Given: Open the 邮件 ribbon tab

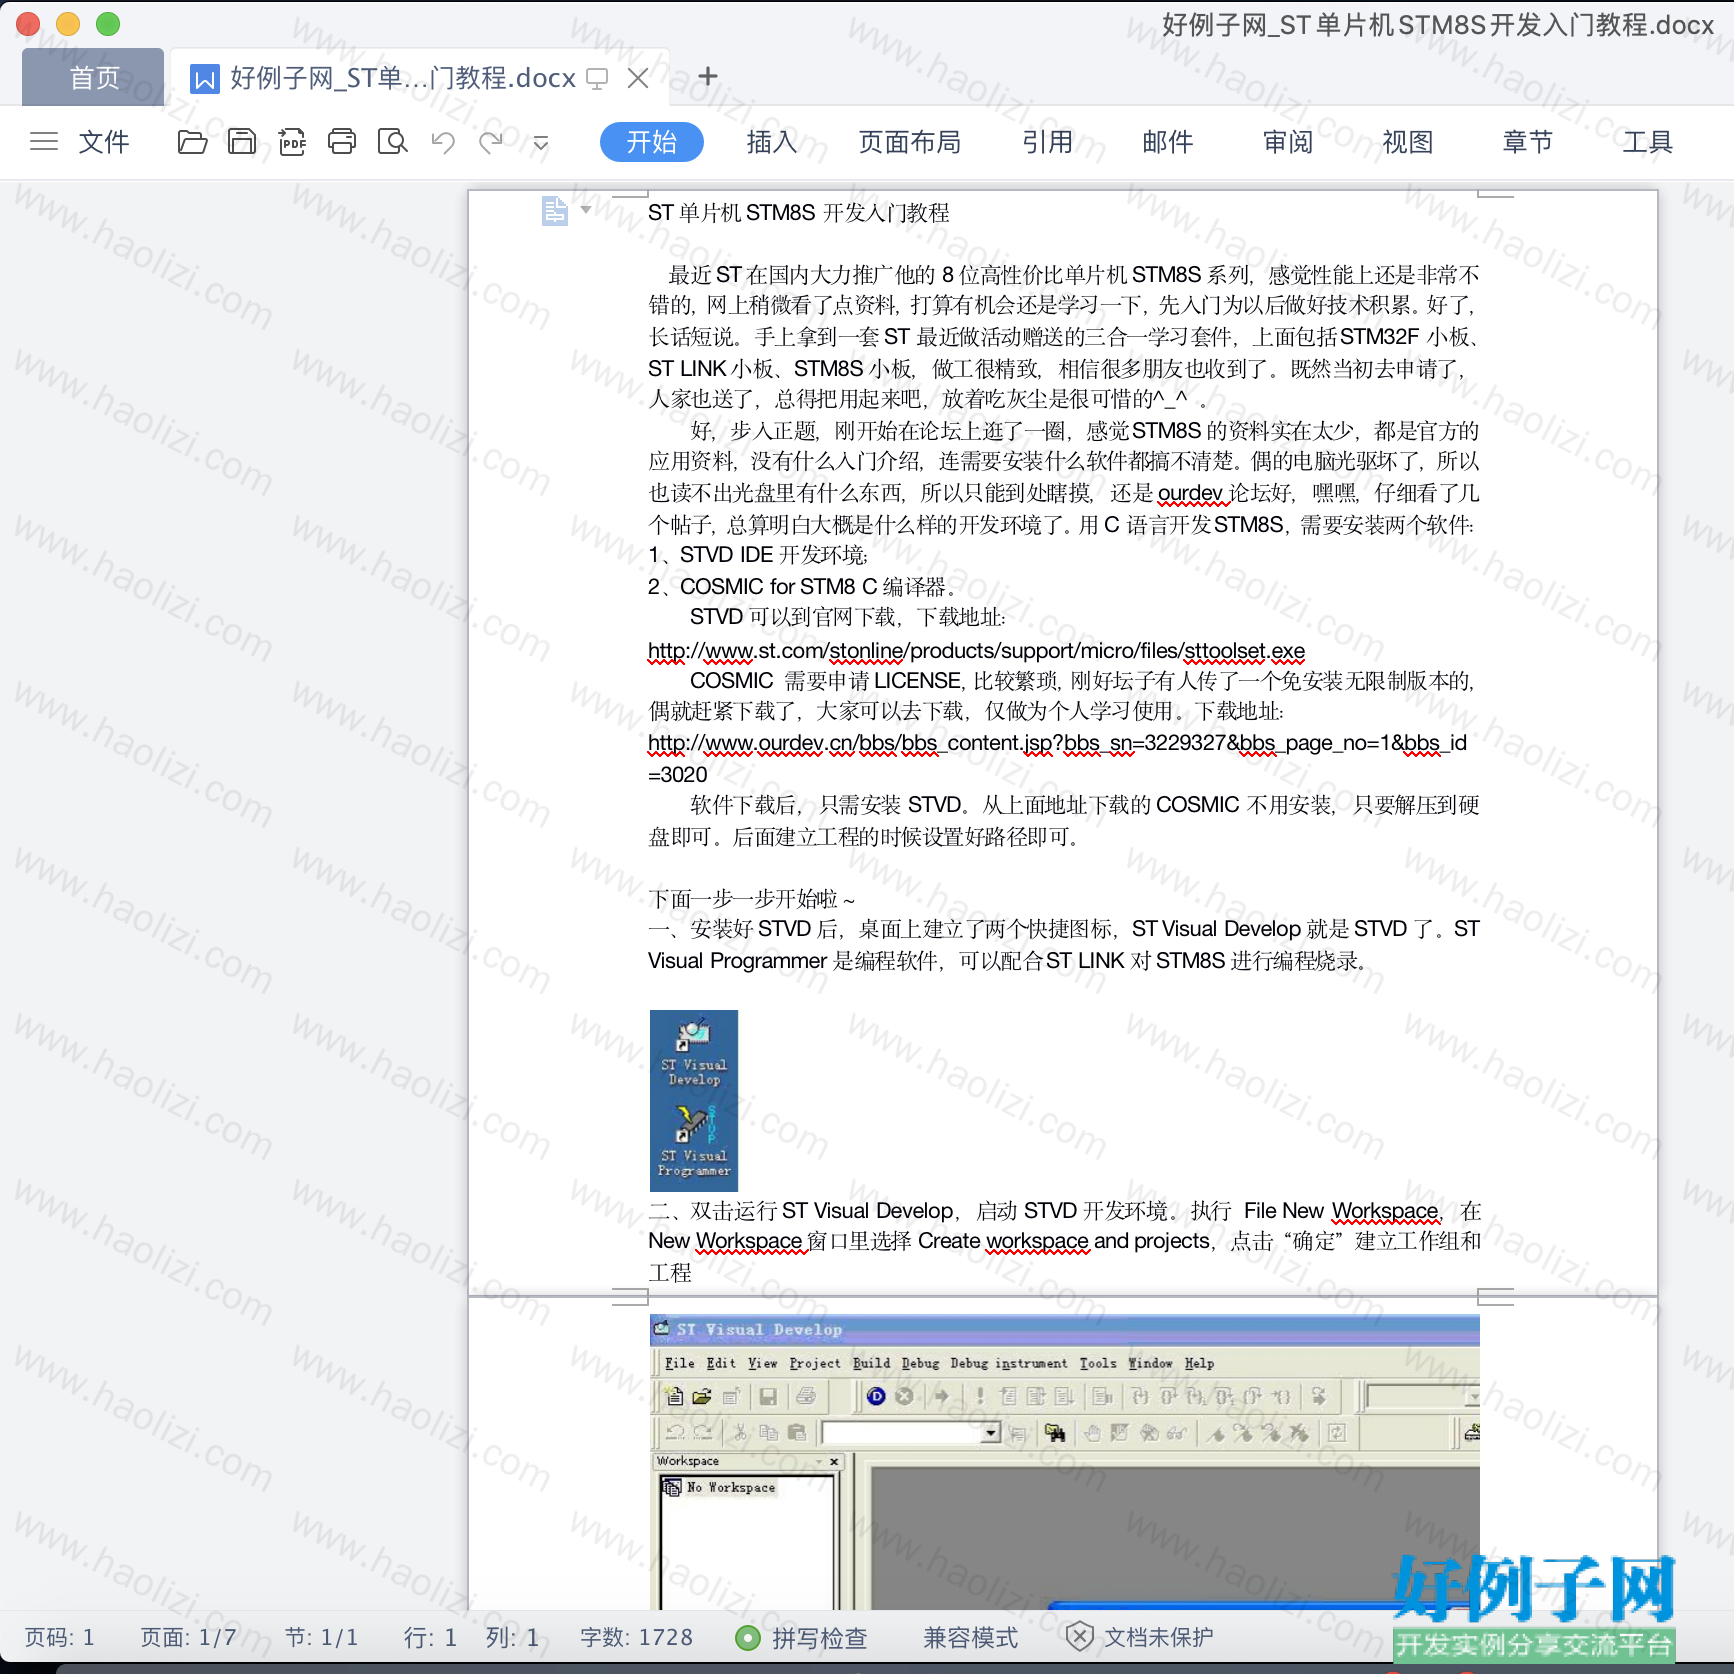Looking at the screenshot, I should pyautogui.click(x=1168, y=142).
